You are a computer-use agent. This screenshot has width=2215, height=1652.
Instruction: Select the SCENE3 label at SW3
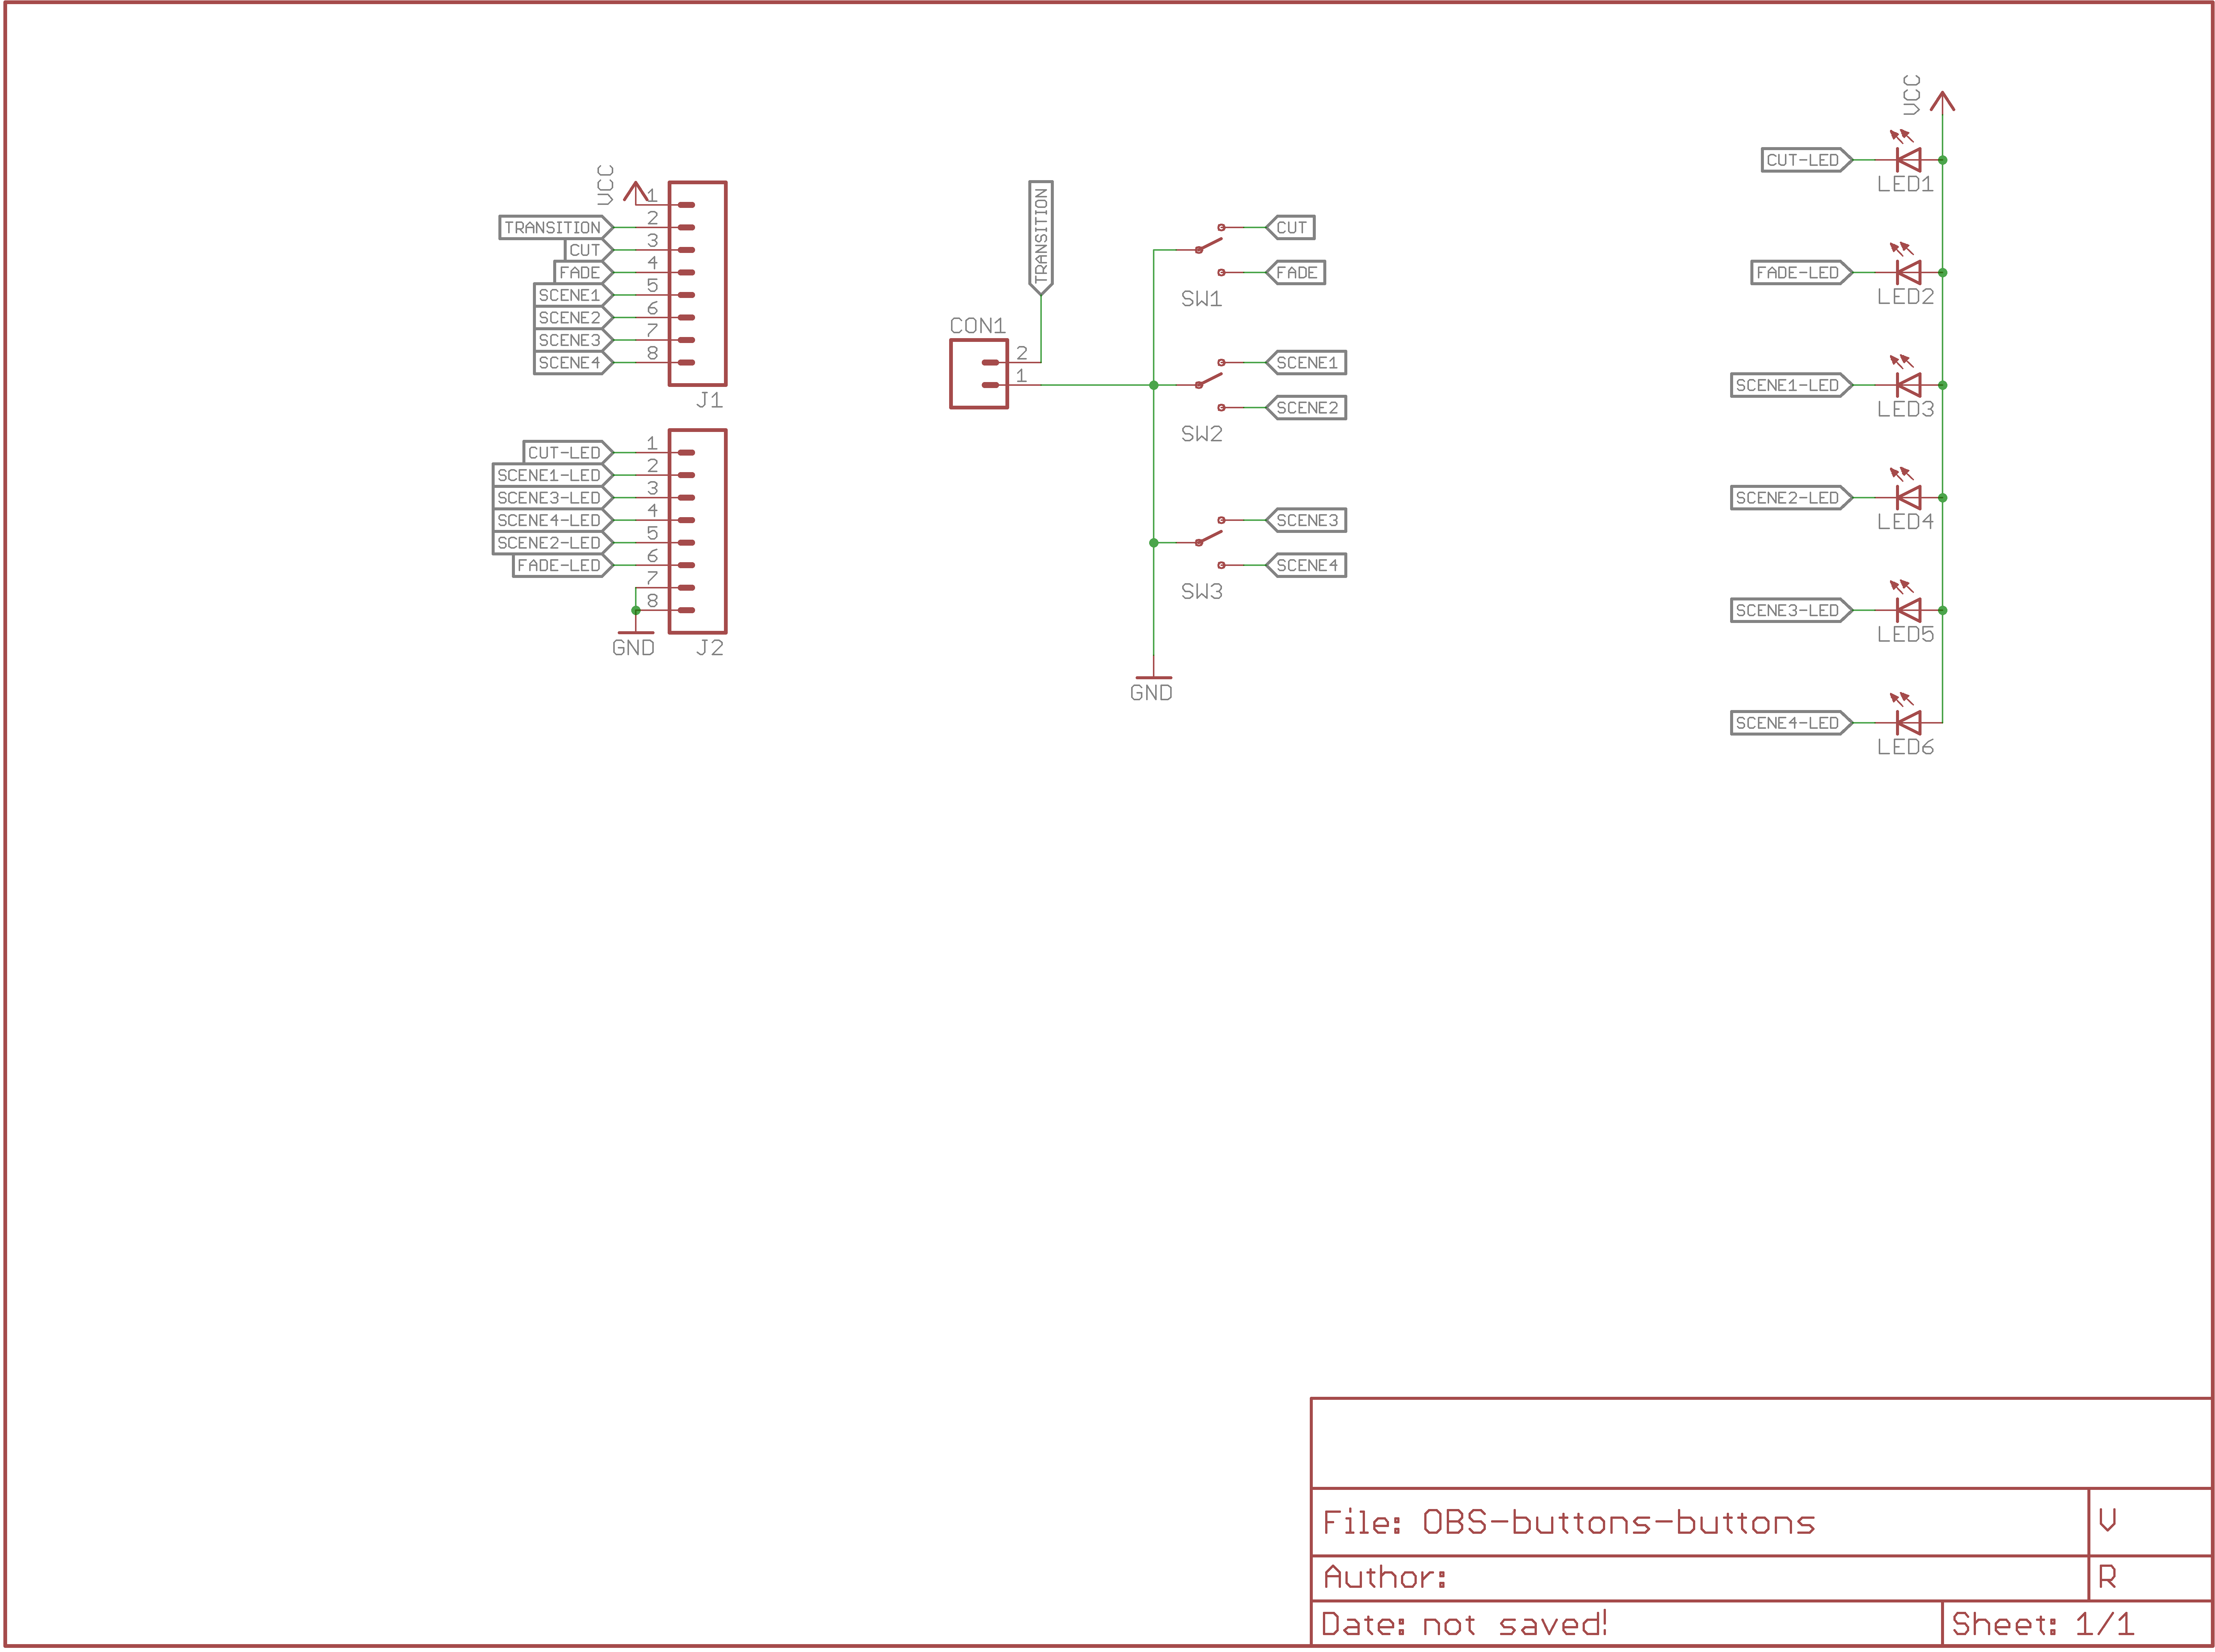click(1306, 520)
